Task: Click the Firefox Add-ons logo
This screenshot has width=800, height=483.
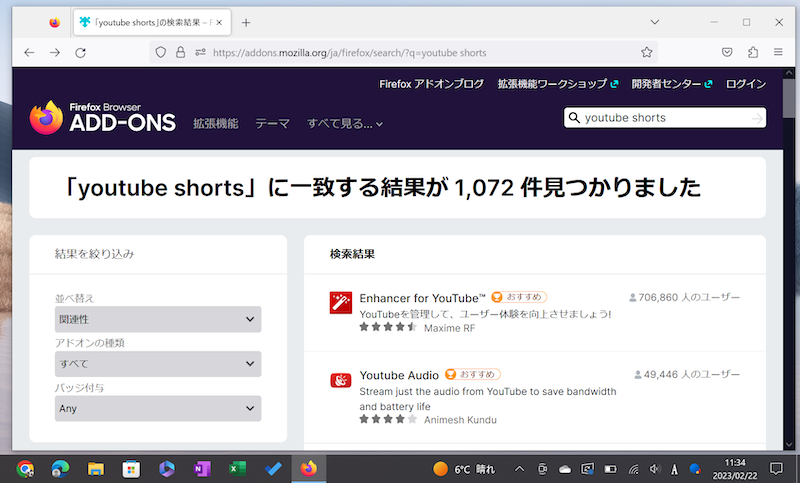Action: pos(102,118)
